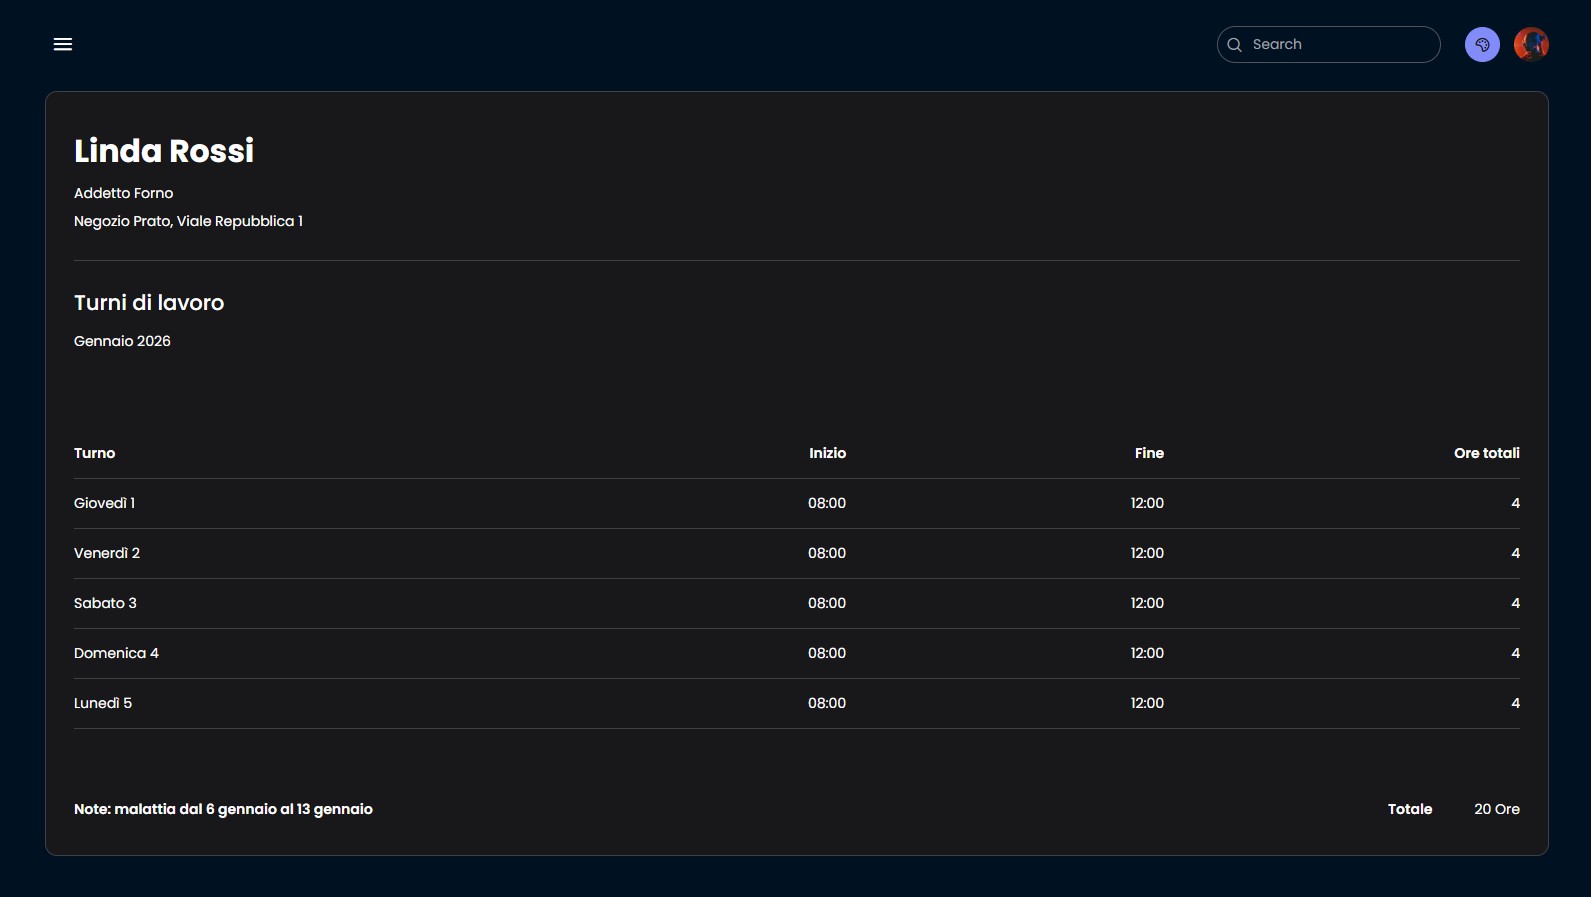This screenshot has height=897, width=1591.
Task: Select the Domenica 4 shift row
Action: tap(116, 653)
